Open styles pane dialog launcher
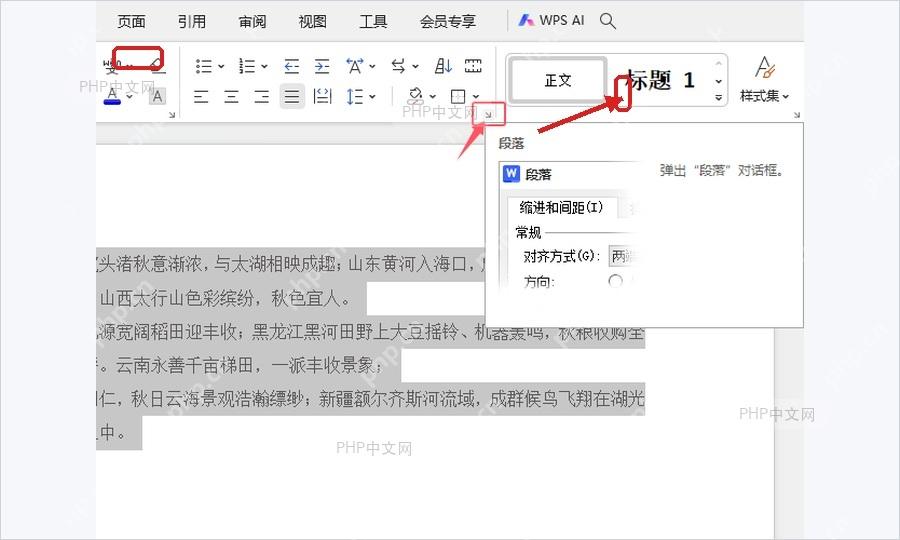This screenshot has width=900, height=540. [x=797, y=115]
